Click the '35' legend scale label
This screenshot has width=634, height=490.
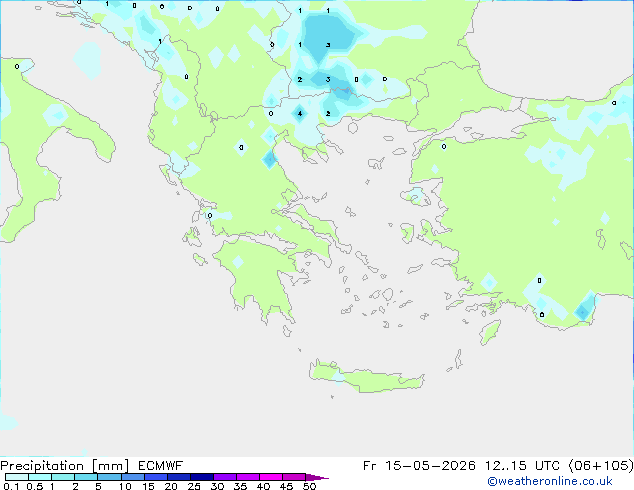click(240, 486)
